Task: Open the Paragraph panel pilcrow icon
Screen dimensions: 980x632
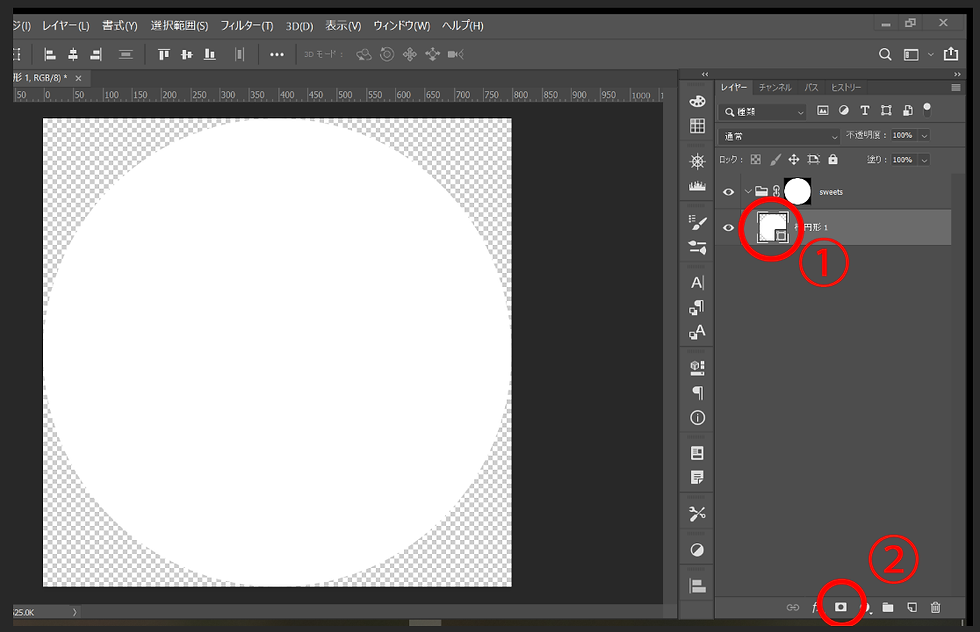Action: [698, 393]
